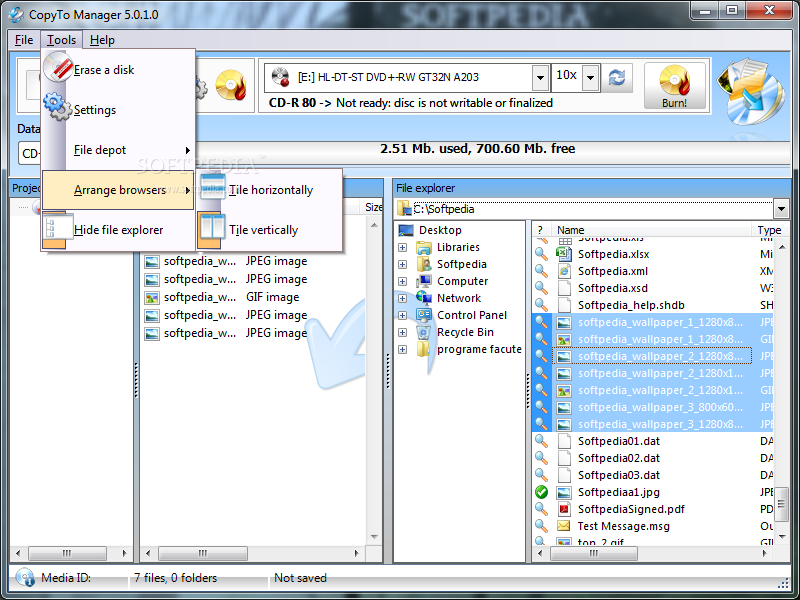Sort file explorer by Name column
Viewport: 800px width, 600px height.
[x=652, y=230]
